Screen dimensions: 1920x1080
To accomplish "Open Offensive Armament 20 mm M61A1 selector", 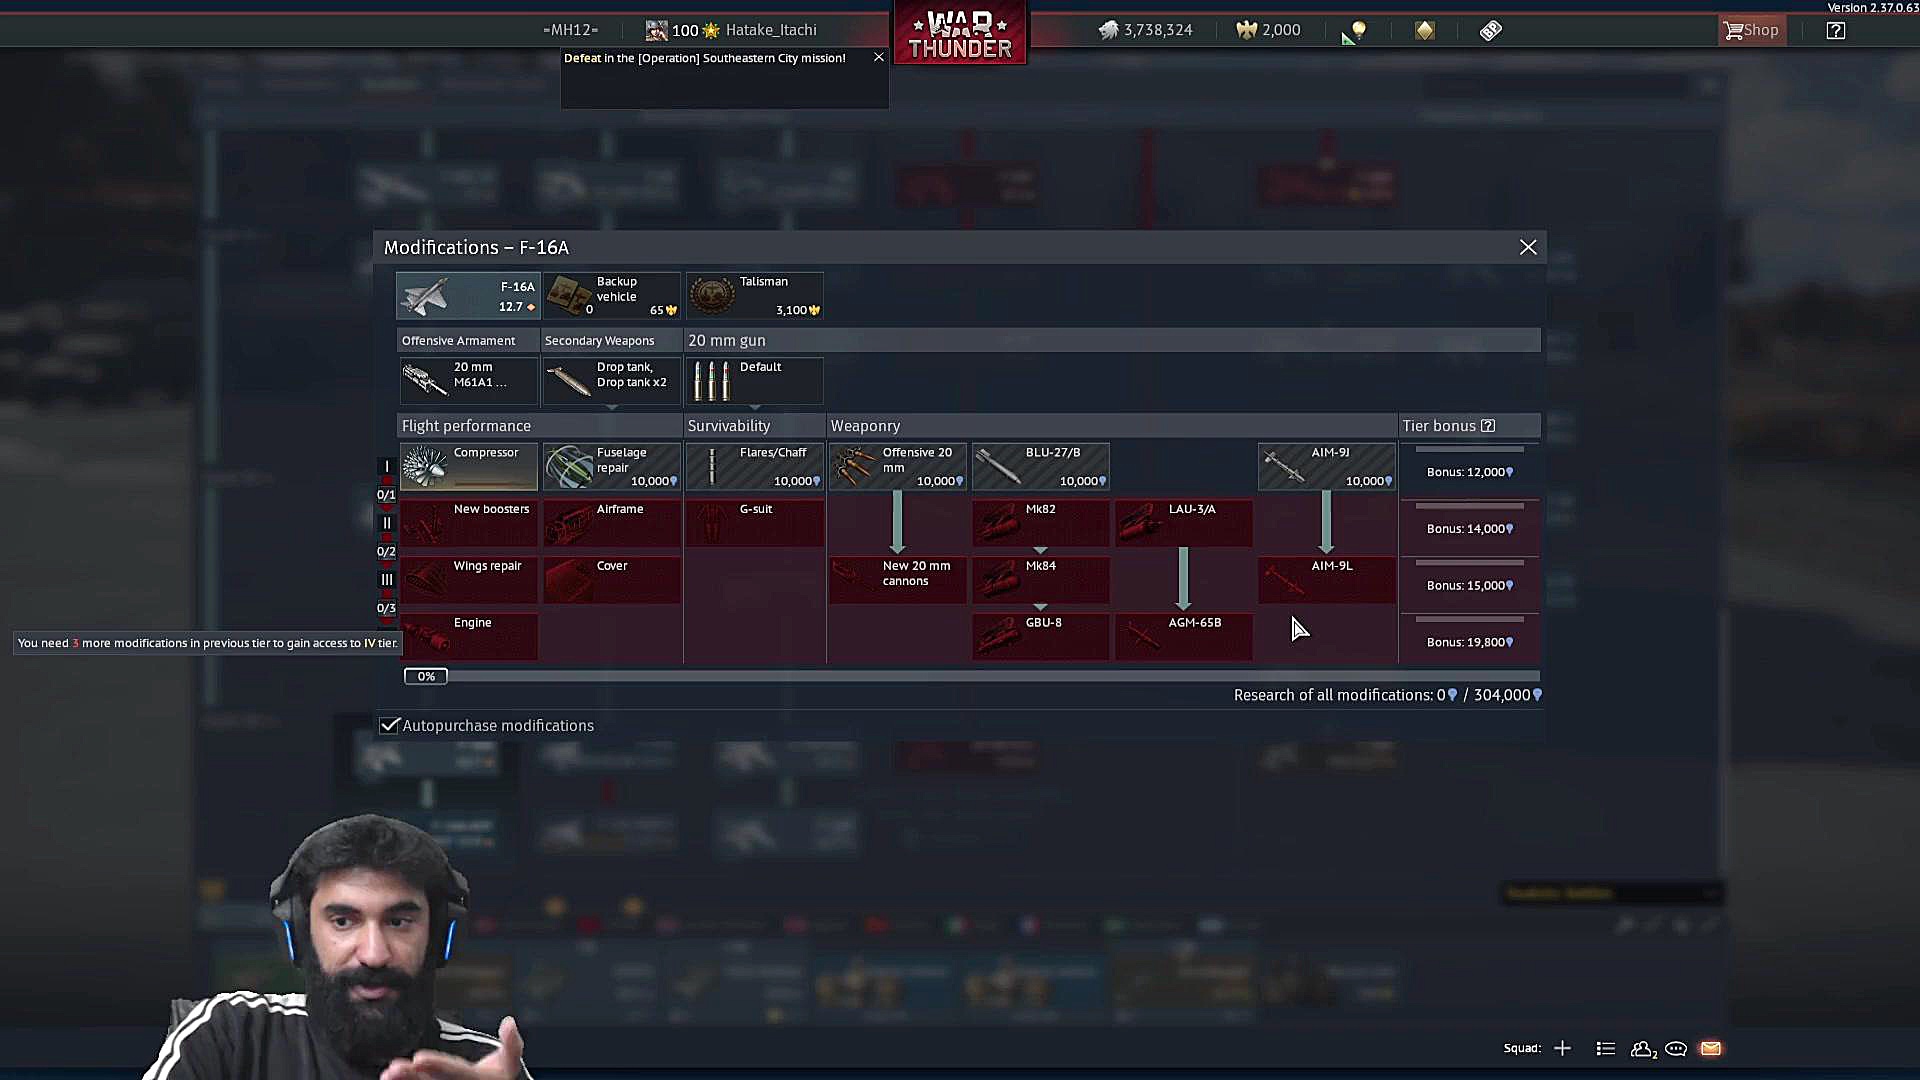I will click(468, 381).
